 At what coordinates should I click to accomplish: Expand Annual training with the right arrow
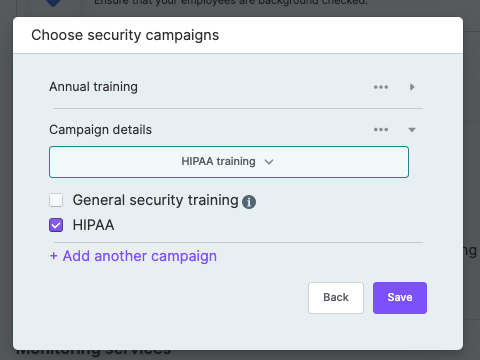click(412, 87)
